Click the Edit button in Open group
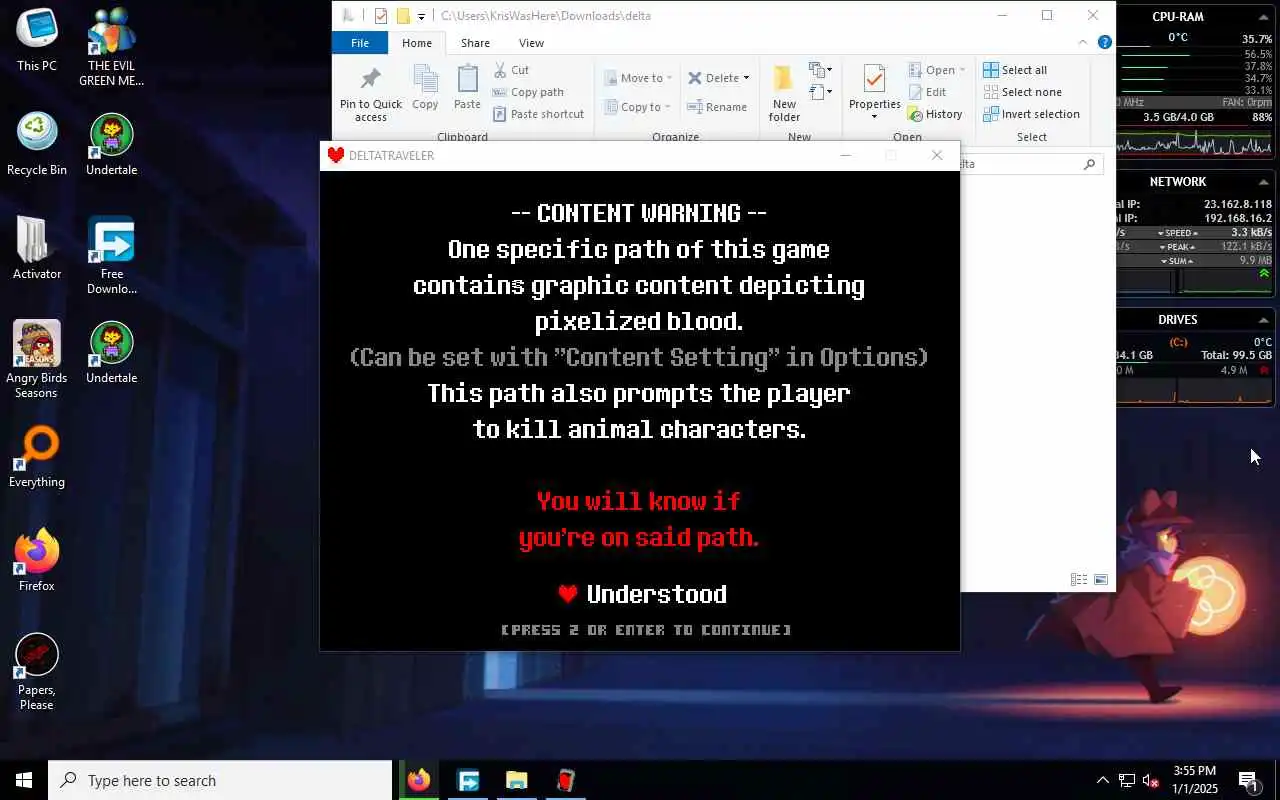The image size is (1280, 800). tap(927, 92)
